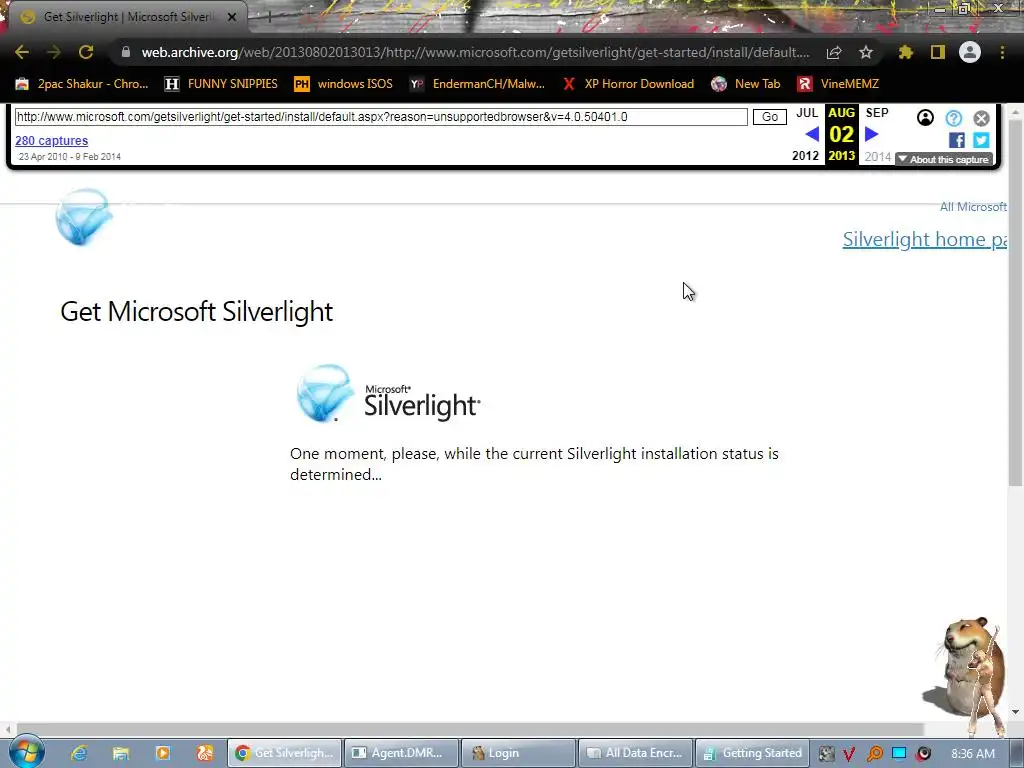Open the VineMEMZ bookmark
This screenshot has height=768, width=1024.
[839, 84]
